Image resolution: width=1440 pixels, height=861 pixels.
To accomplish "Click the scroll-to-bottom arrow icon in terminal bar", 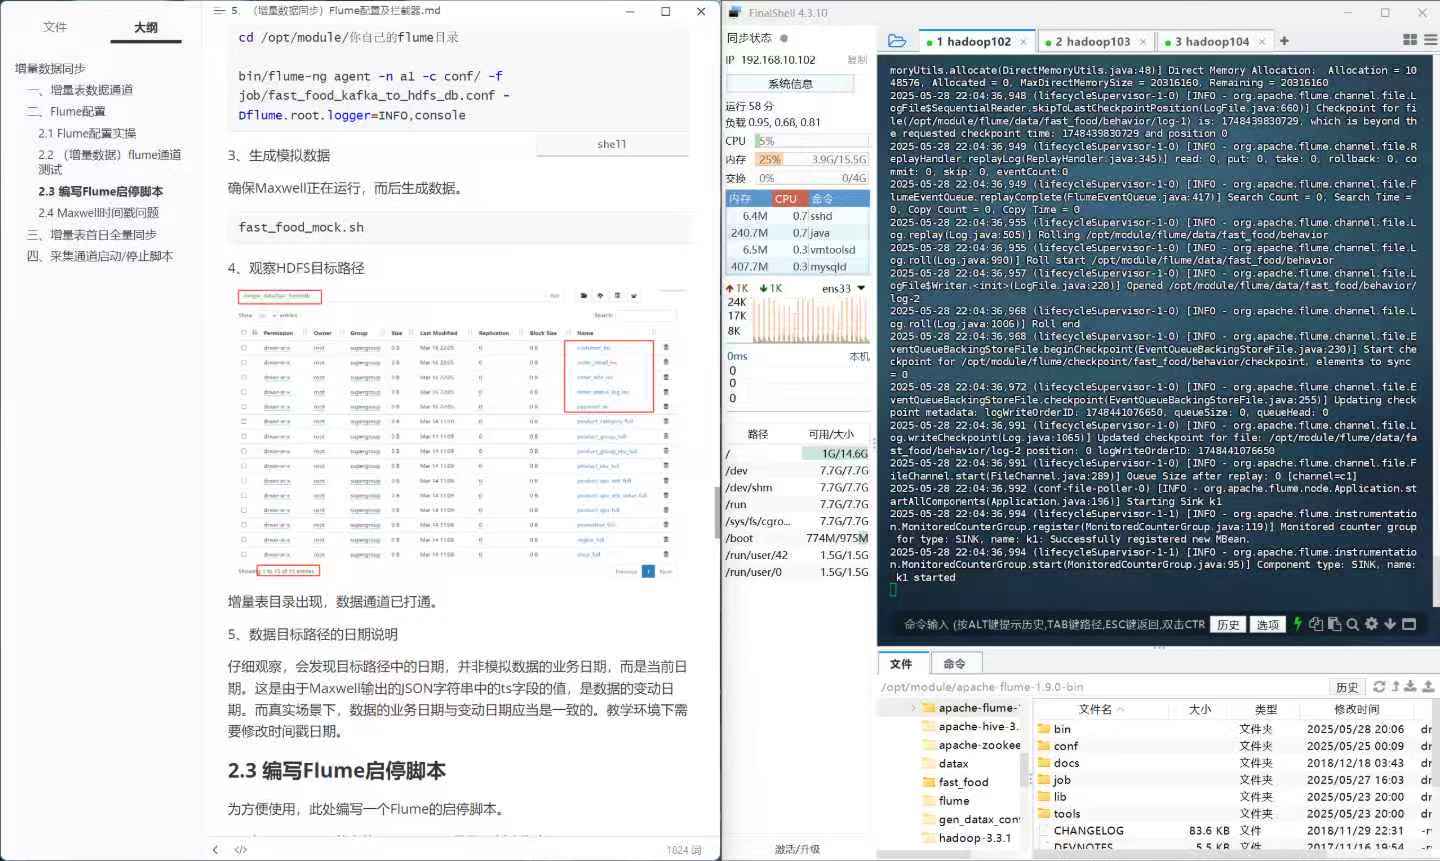I will [1390, 624].
